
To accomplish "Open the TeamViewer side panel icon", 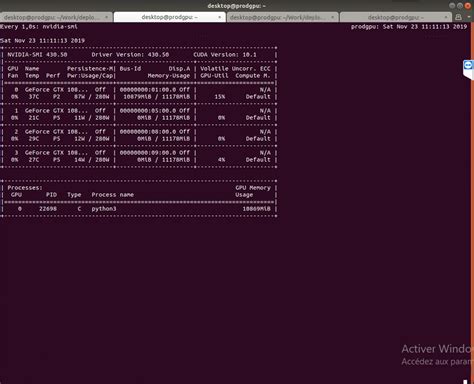I will coord(468,65).
